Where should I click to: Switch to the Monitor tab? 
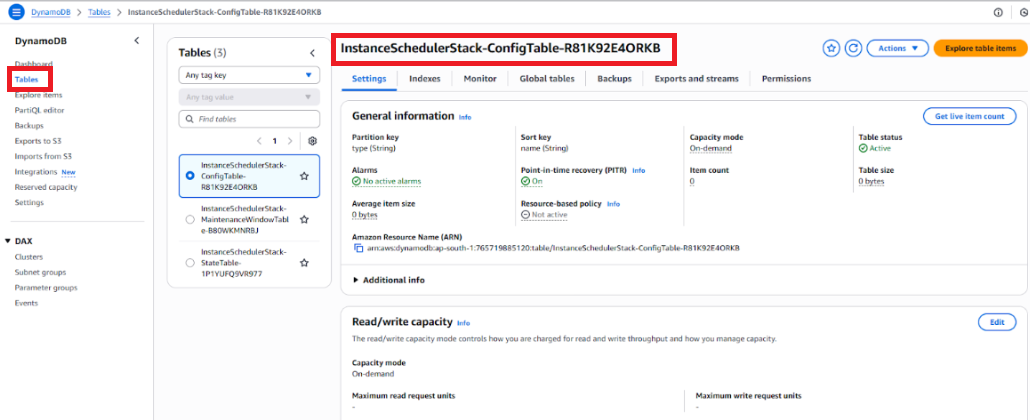pyautogui.click(x=480, y=78)
